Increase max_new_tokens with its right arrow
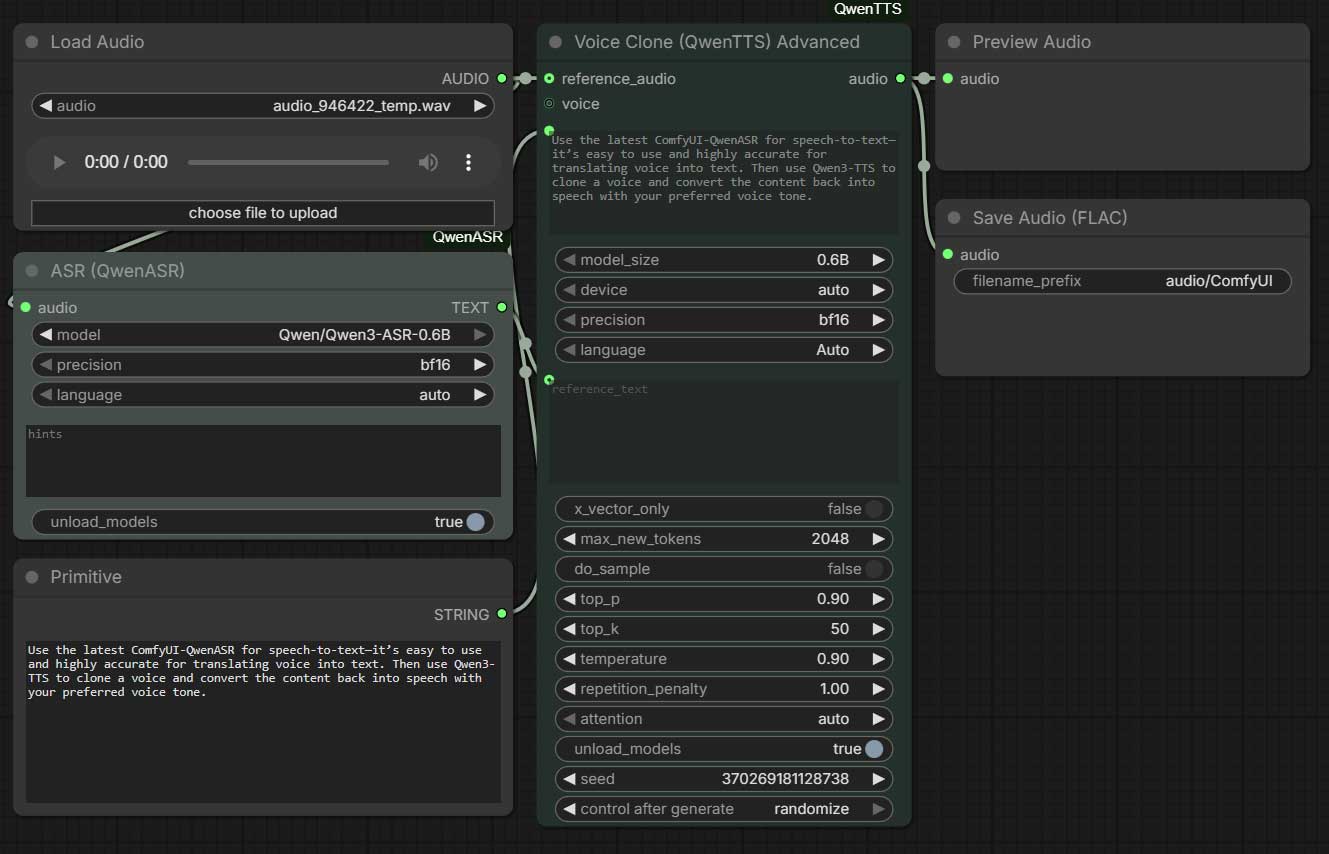 point(878,539)
